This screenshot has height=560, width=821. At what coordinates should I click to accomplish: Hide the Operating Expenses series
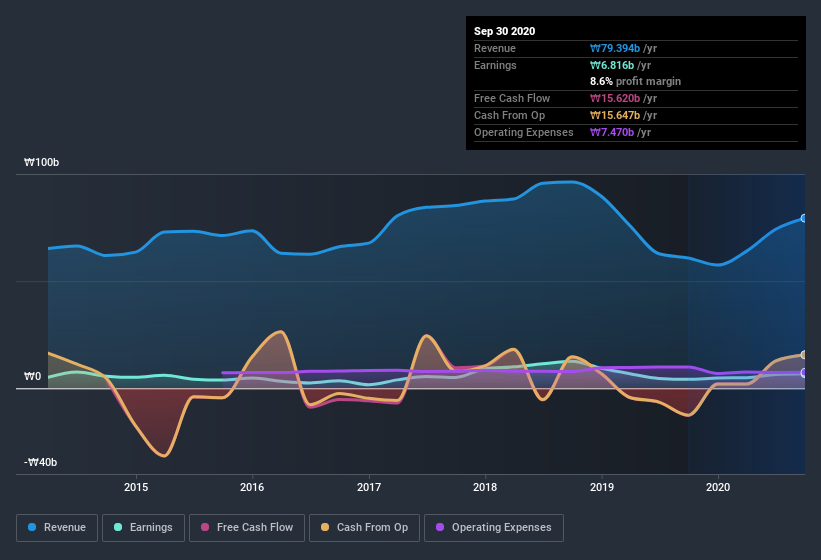click(x=494, y=528)
